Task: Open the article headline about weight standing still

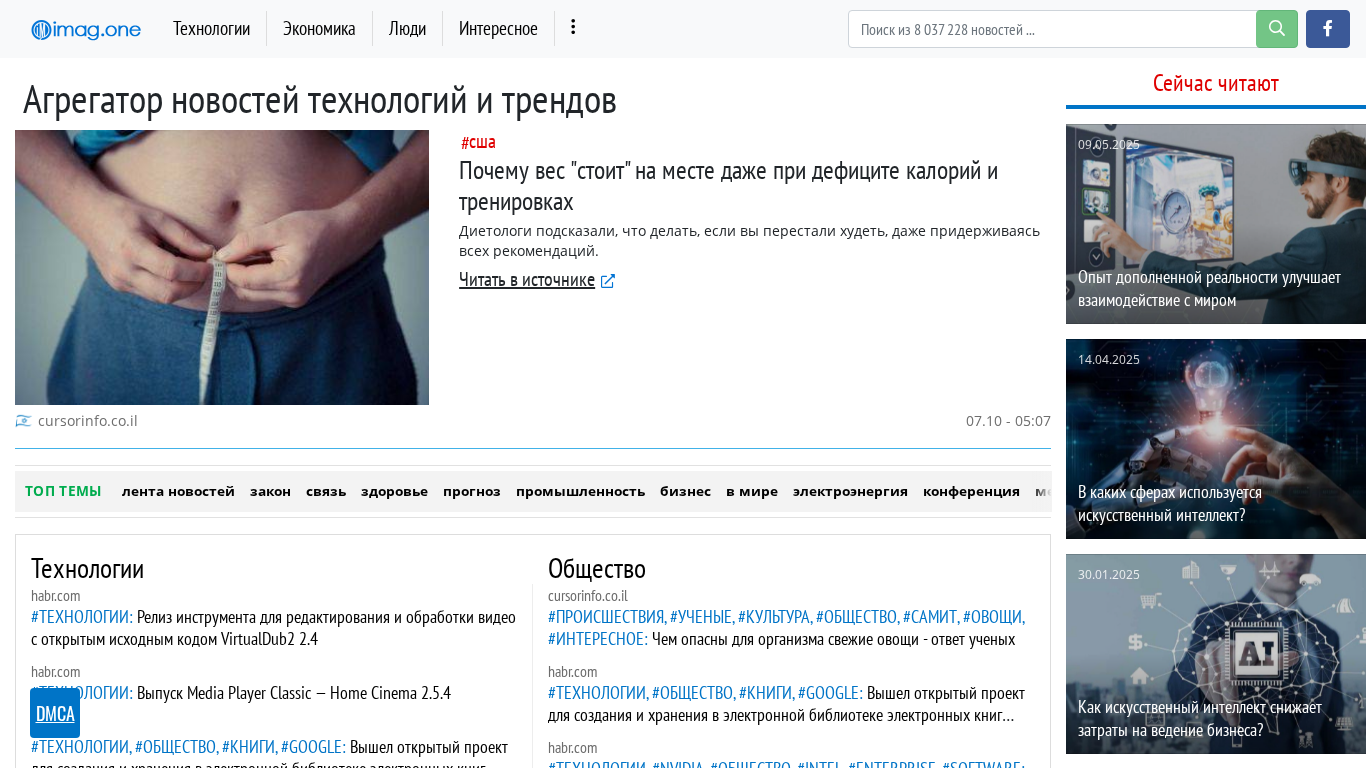Action: pyautogui.click(x=729, y=186)
